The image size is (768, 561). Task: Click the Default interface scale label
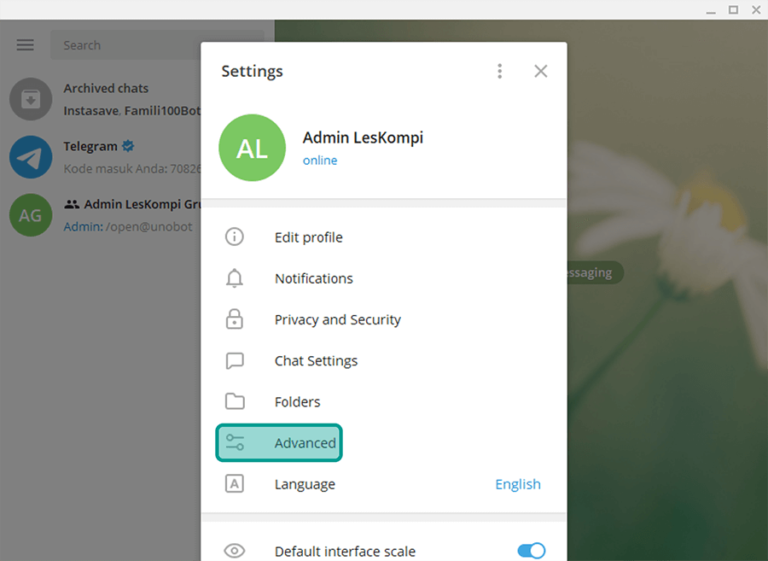(x=345, y=551)
